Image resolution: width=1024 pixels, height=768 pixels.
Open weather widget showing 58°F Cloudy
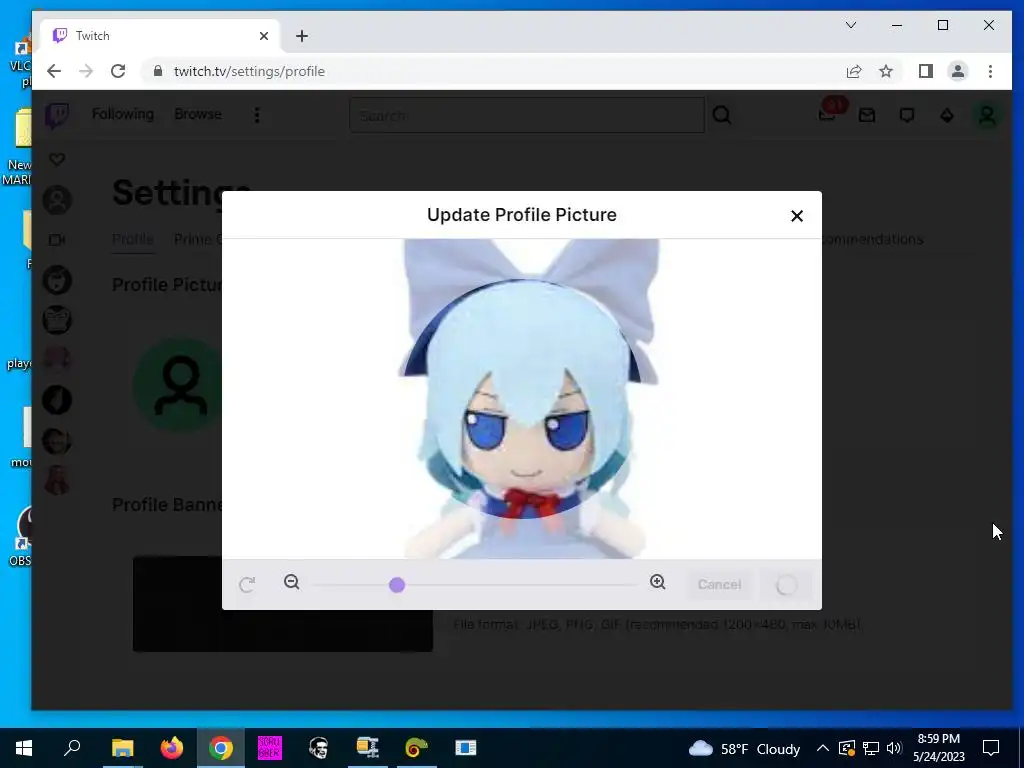click(x=744, y=748)
